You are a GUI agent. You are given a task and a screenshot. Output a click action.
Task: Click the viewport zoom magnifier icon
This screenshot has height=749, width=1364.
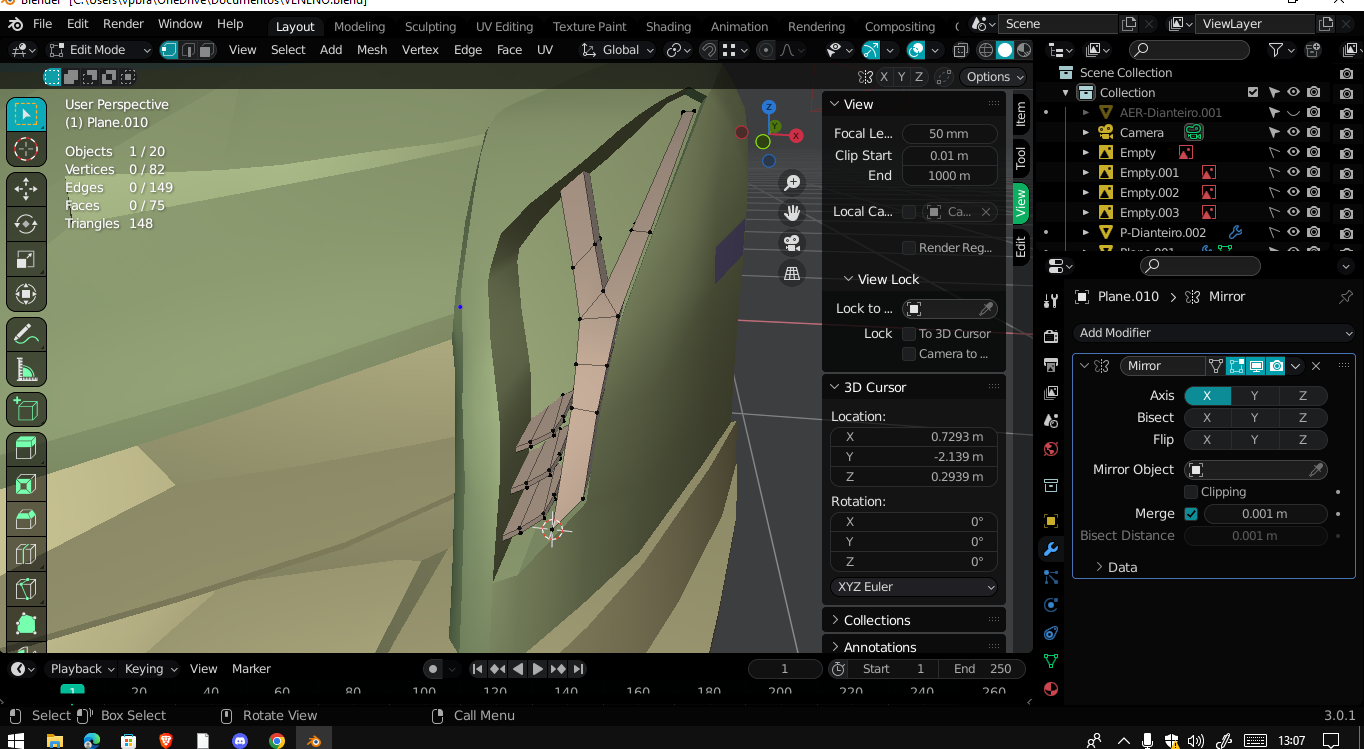[792, 183]
